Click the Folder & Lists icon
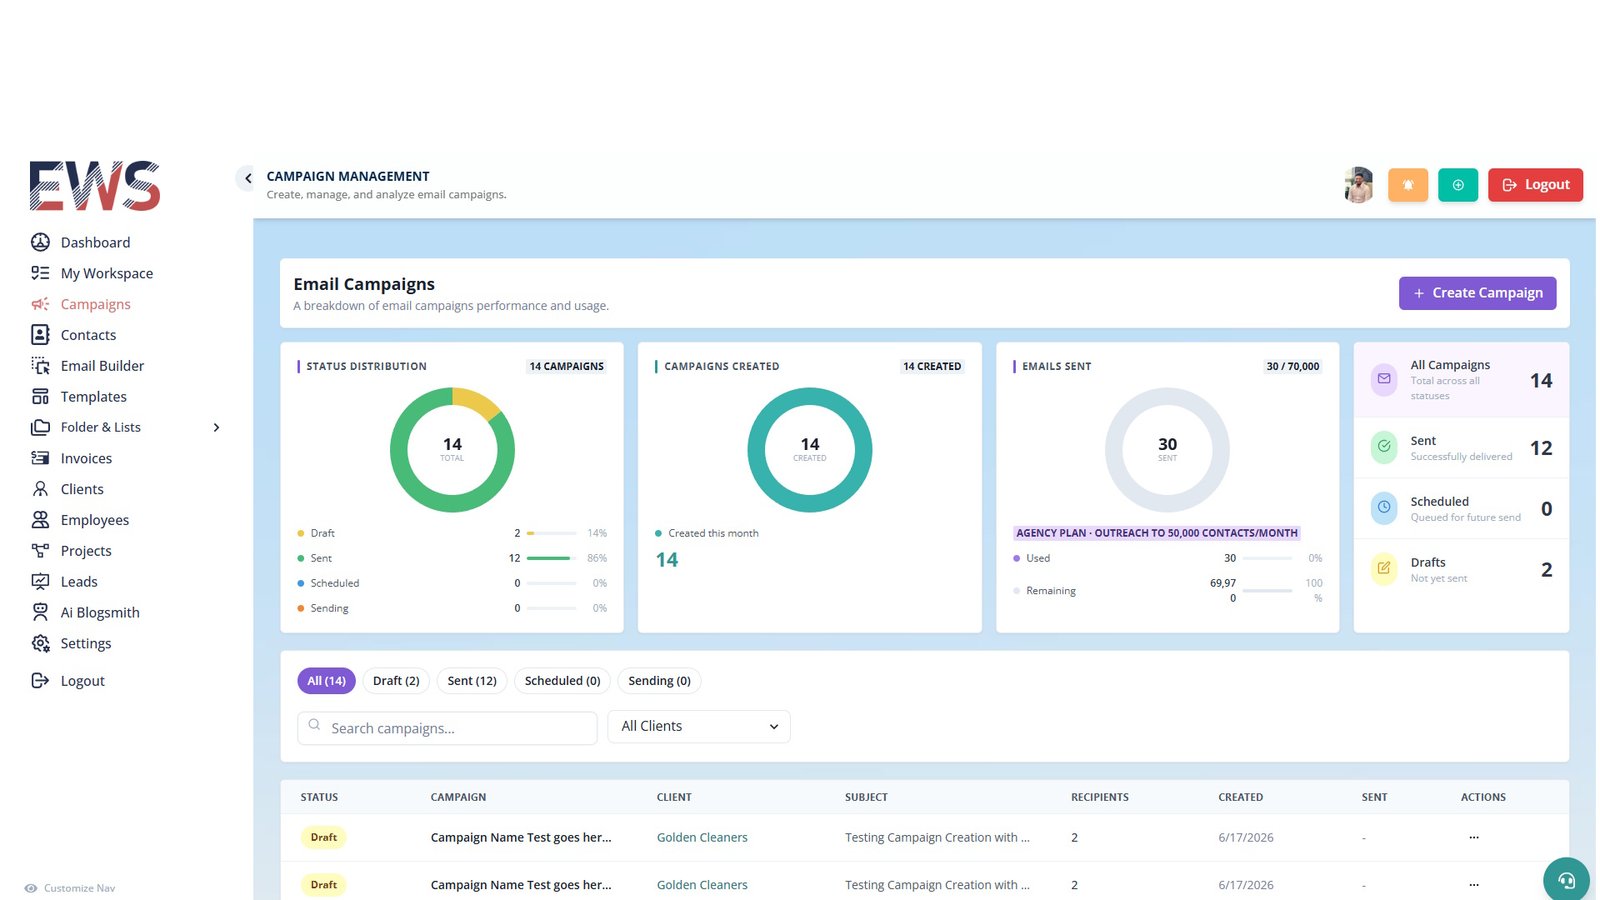The width and height of the screenshot is (1600, 900). coord(40,427)
